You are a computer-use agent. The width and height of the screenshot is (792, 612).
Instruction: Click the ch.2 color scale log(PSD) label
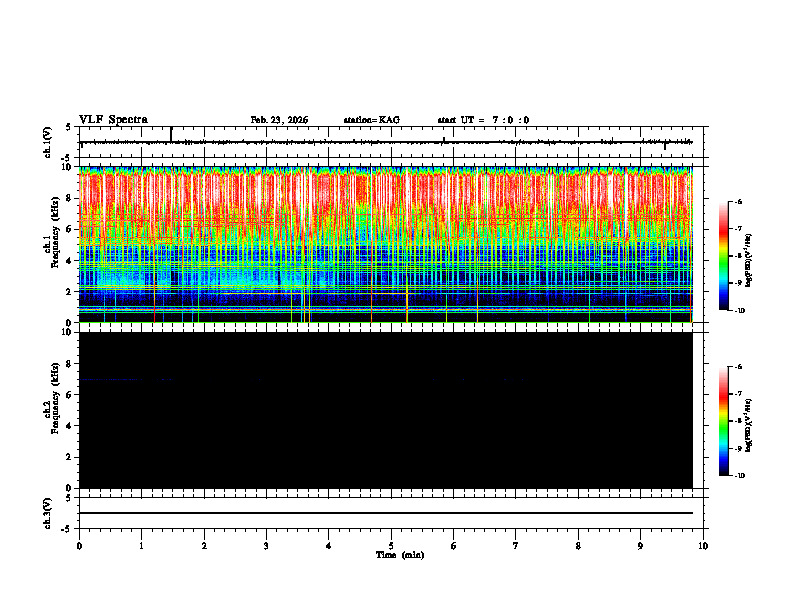pos(748,425)
